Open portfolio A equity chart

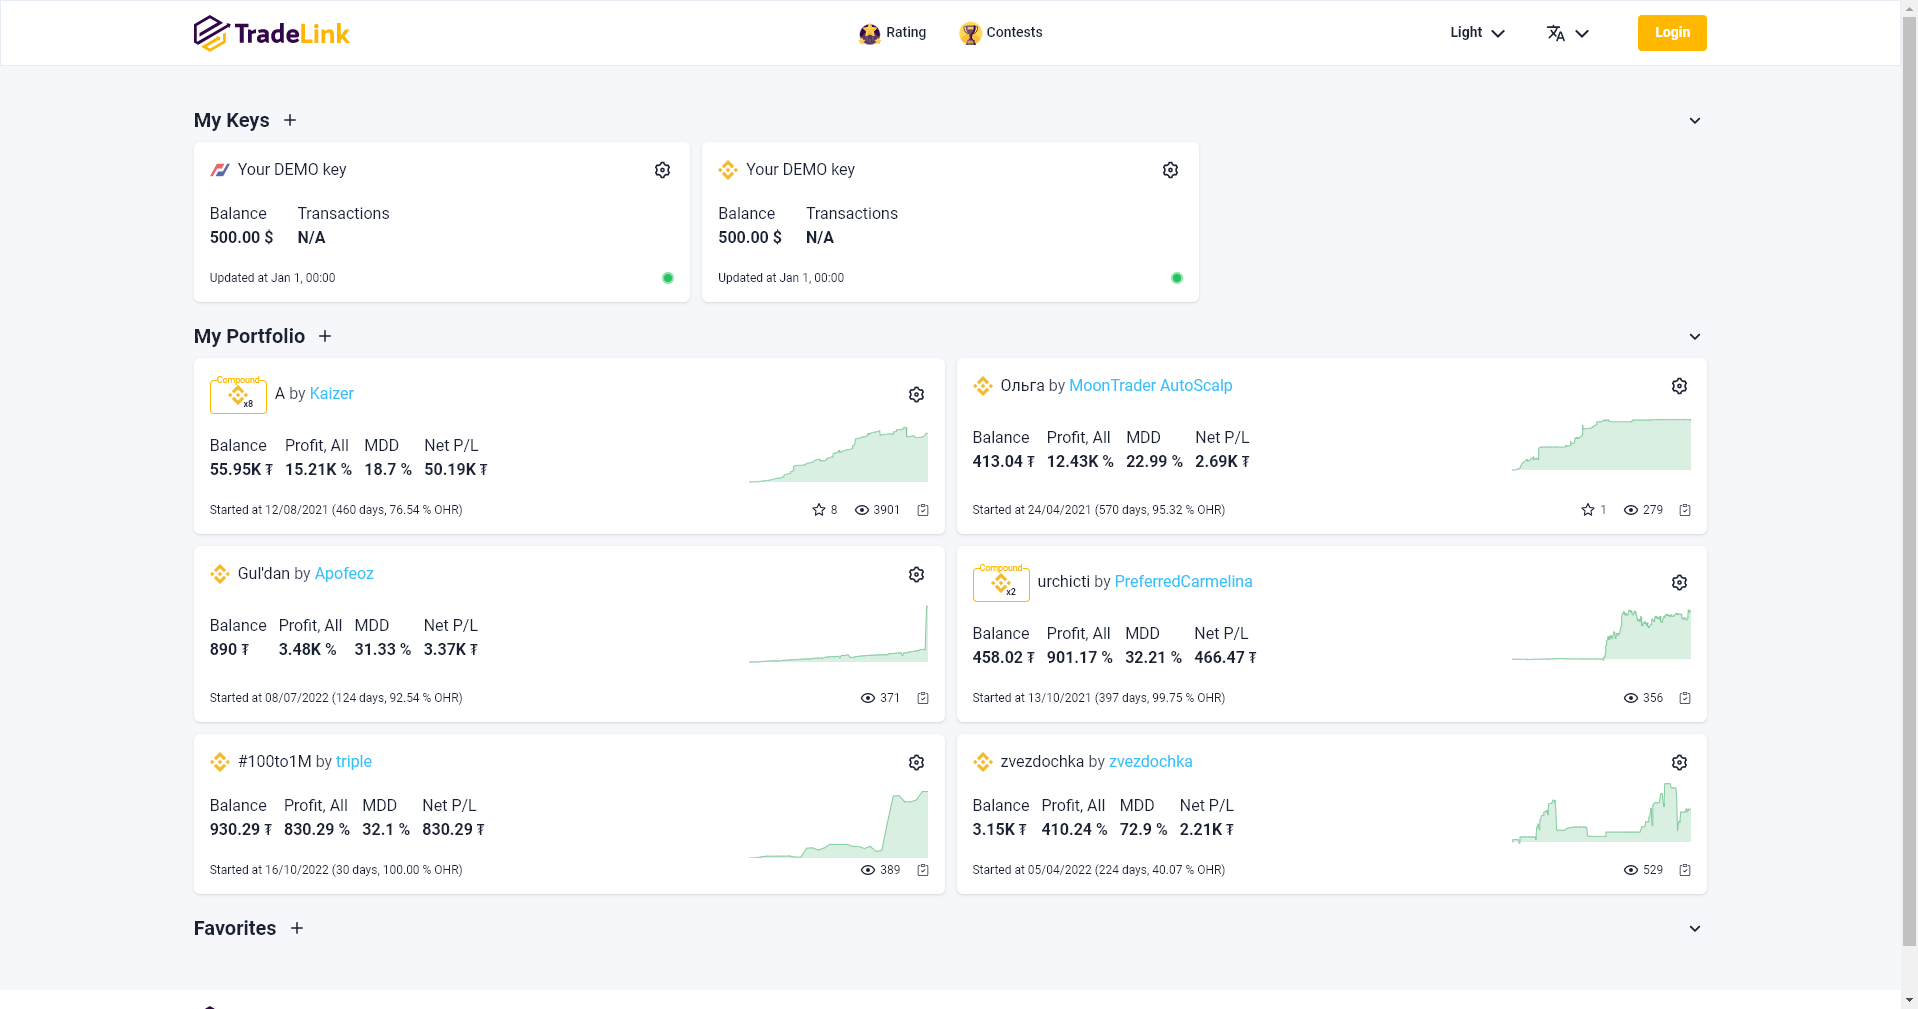[x=838, y=454]
